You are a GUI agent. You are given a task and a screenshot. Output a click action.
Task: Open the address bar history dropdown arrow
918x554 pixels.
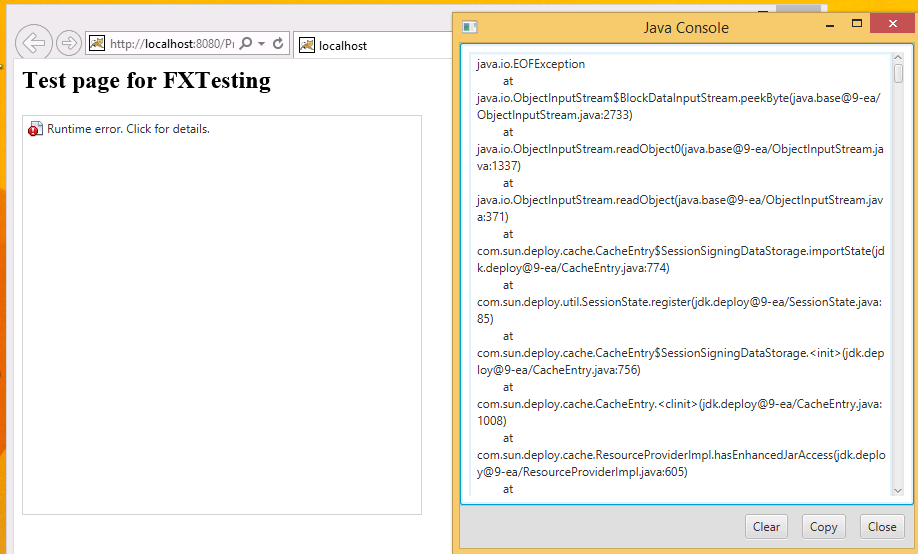262,44
